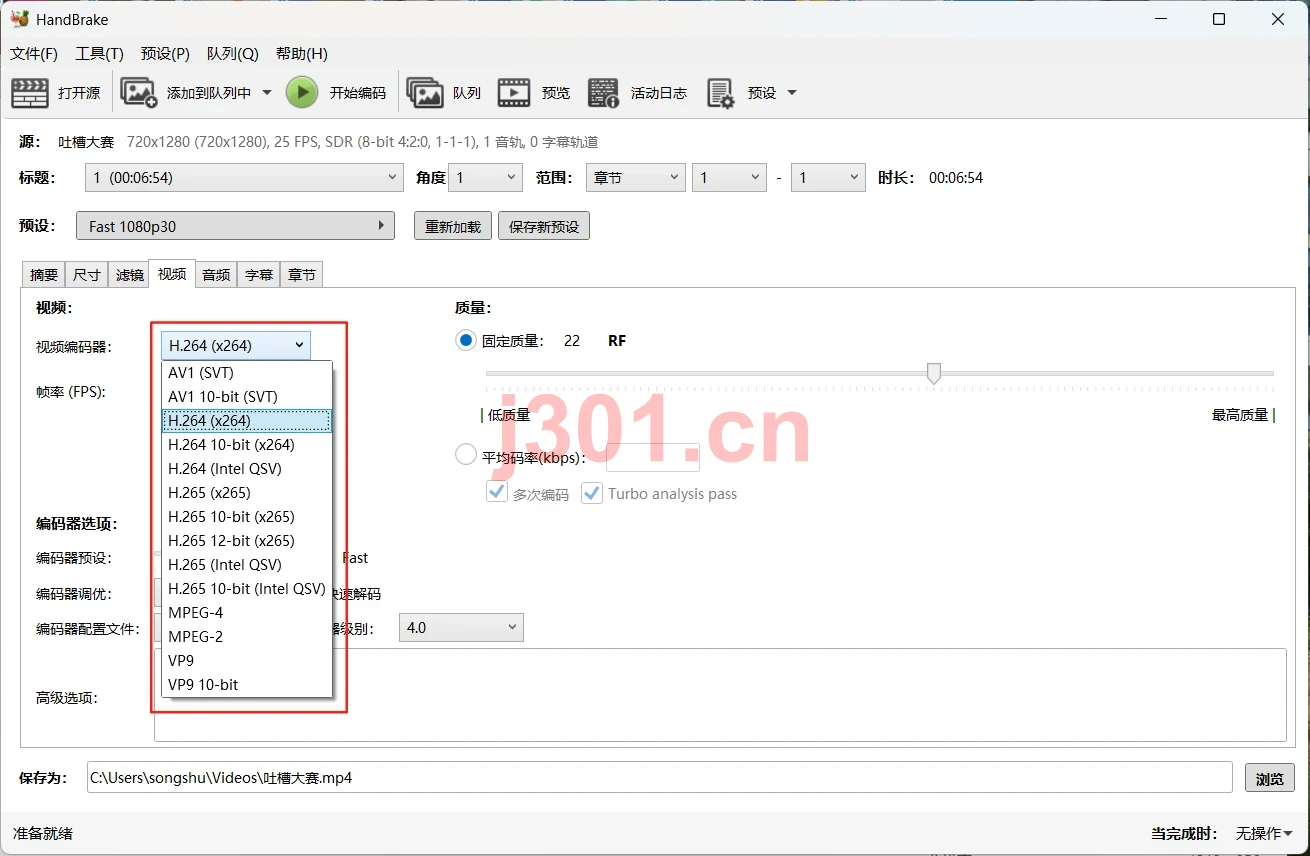Switch to the Chapters (章节) tab

302,275
